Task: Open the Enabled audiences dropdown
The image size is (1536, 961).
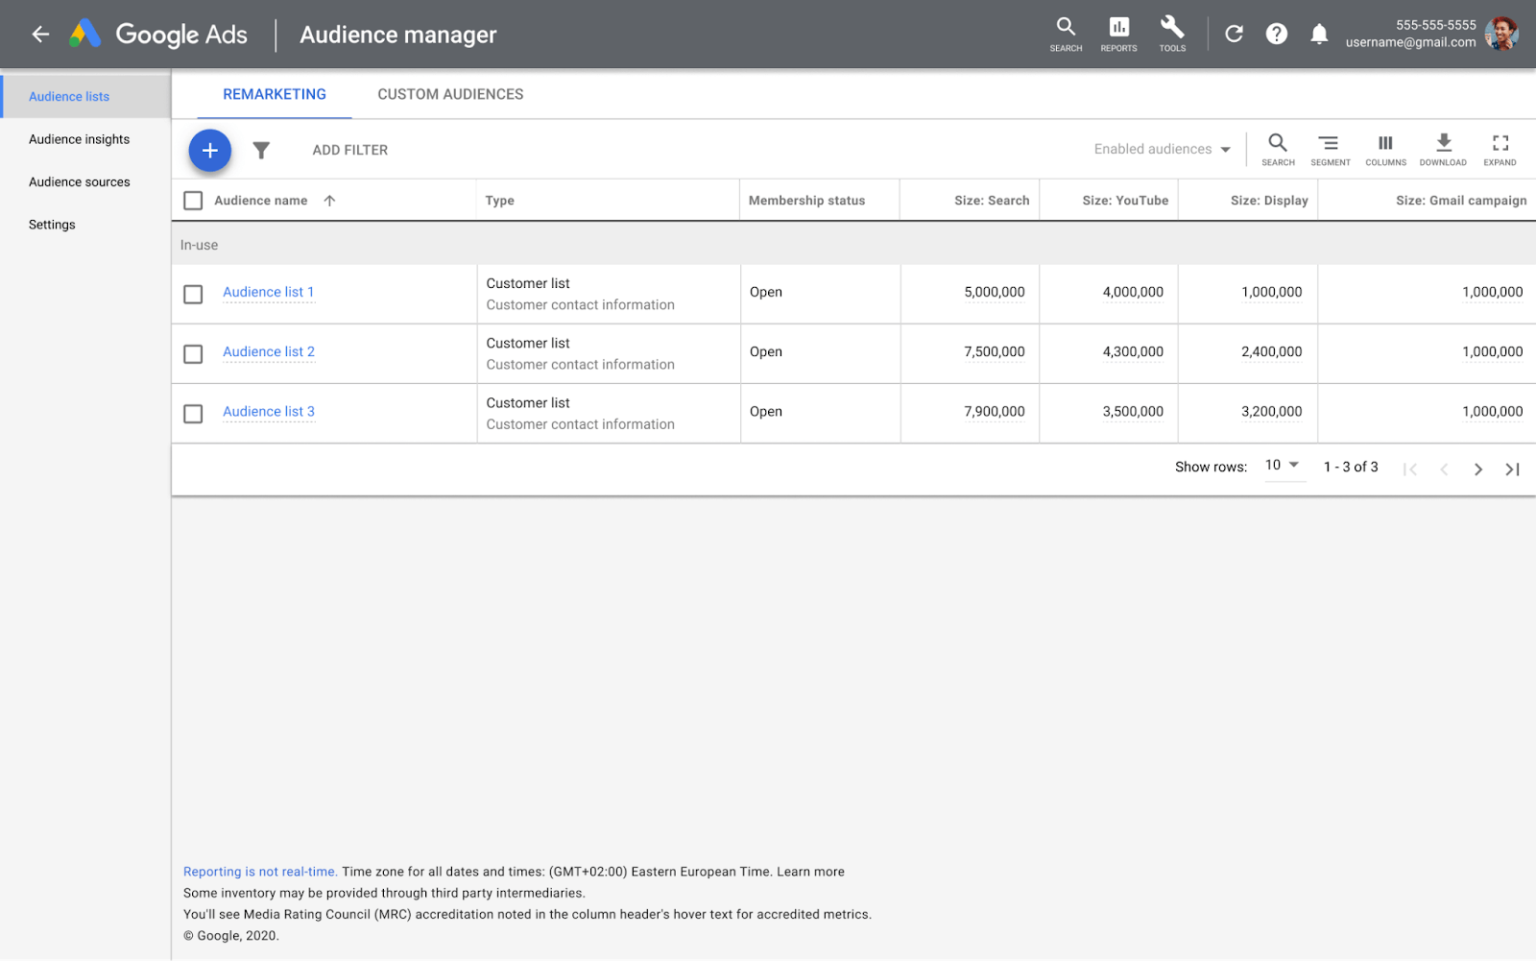Action: (1160, 148)
